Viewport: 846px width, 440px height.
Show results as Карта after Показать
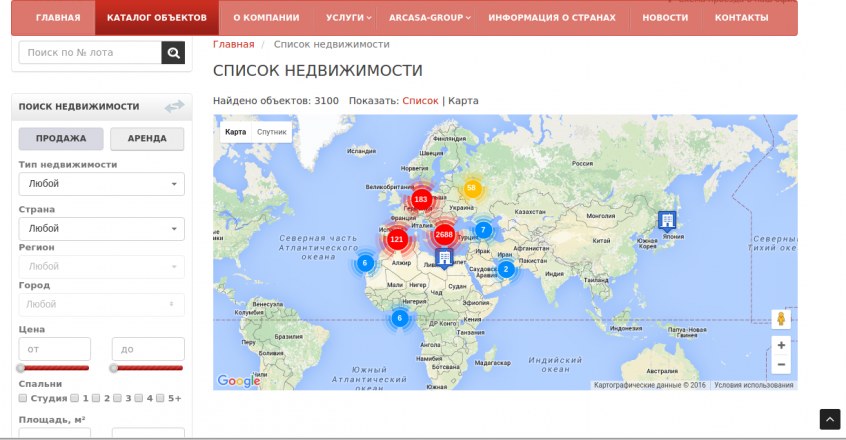click(463, 101)
